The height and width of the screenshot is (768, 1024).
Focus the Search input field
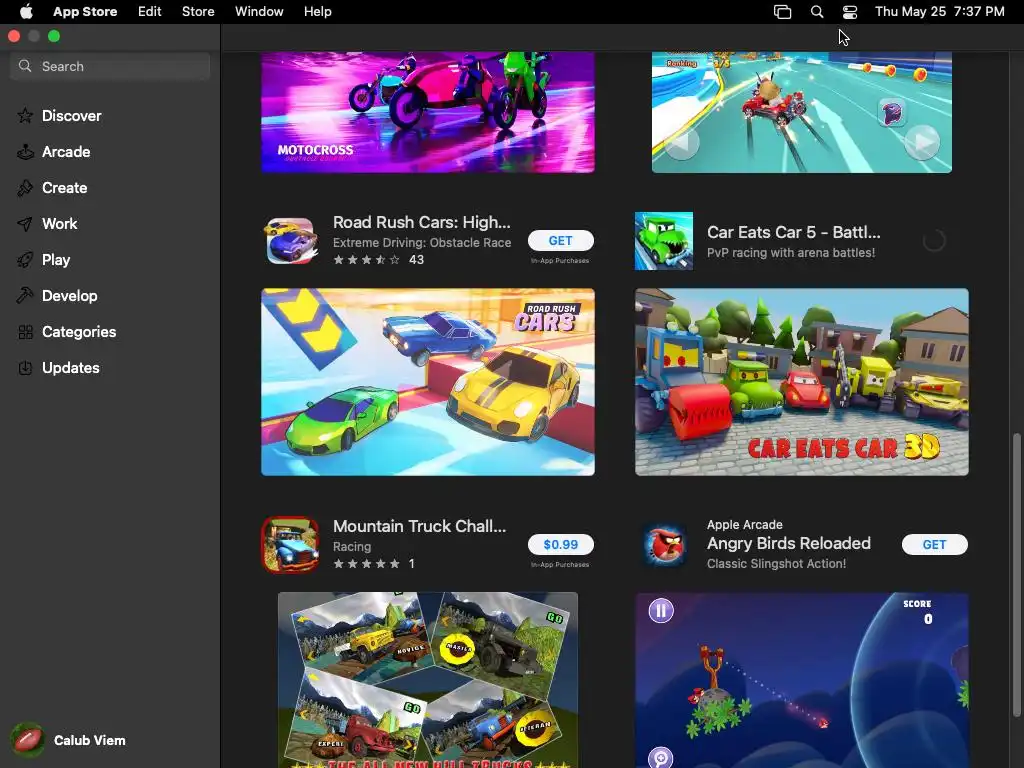click(110, 66)
